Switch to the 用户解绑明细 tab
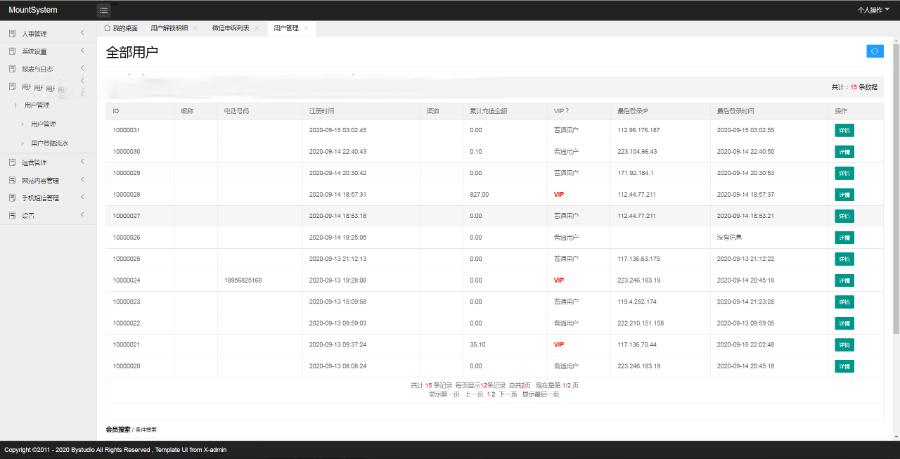Viewport: 900px width, 459px height. (168, 29)
